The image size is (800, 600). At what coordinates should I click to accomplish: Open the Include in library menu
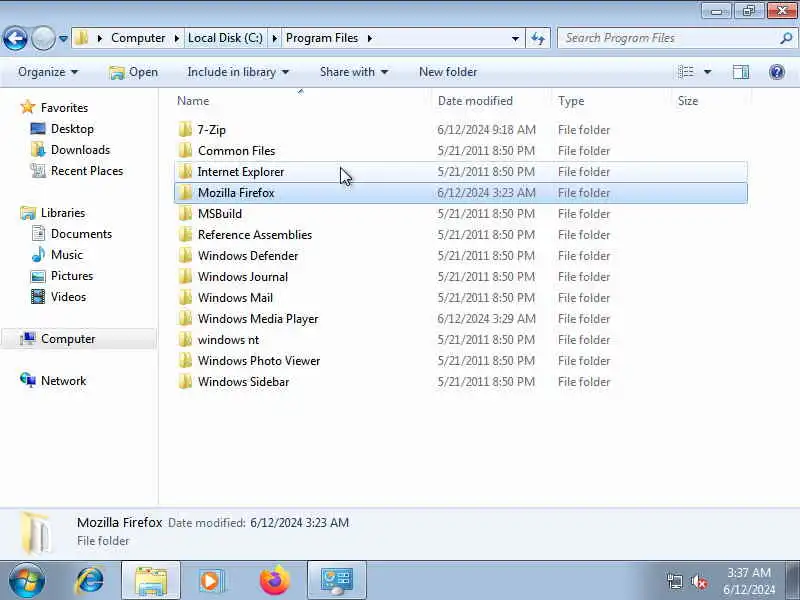click(x=238, y=72)
